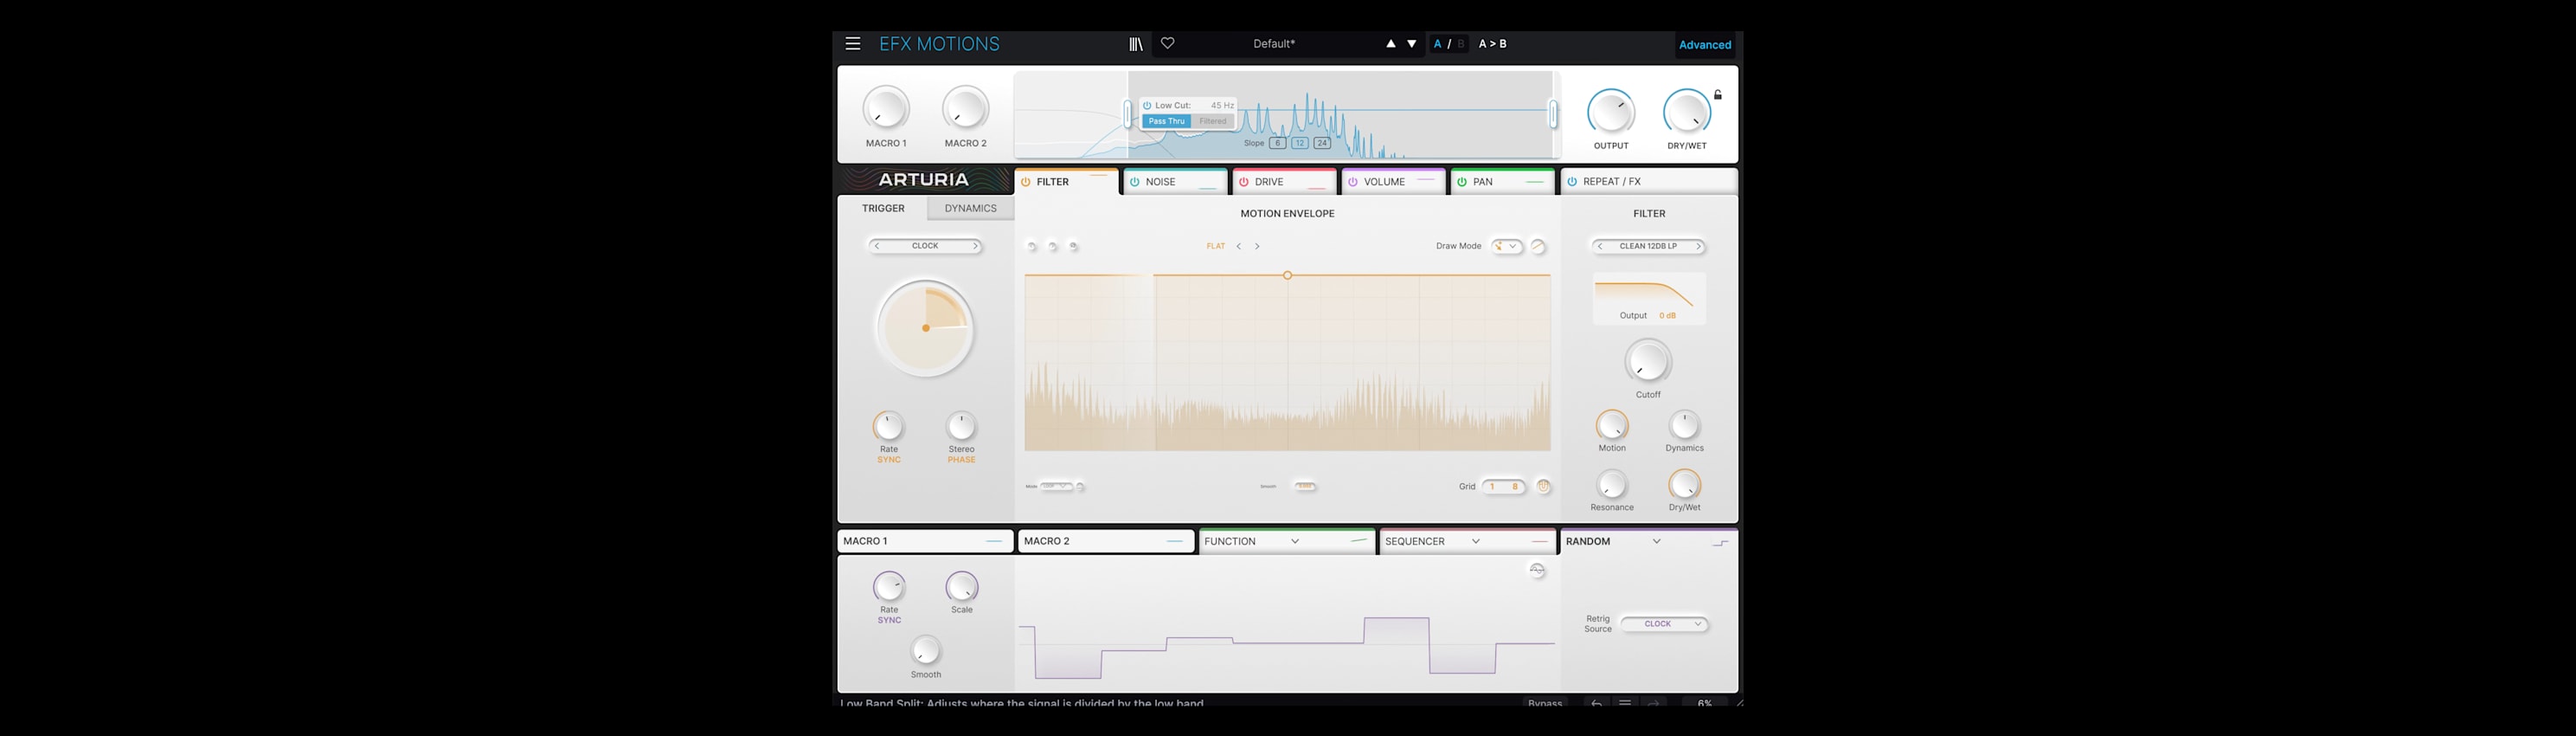Click the small round icon next to Mode dropdown
Viewport: 2576px width, 736px height.
click(1080, 487)
